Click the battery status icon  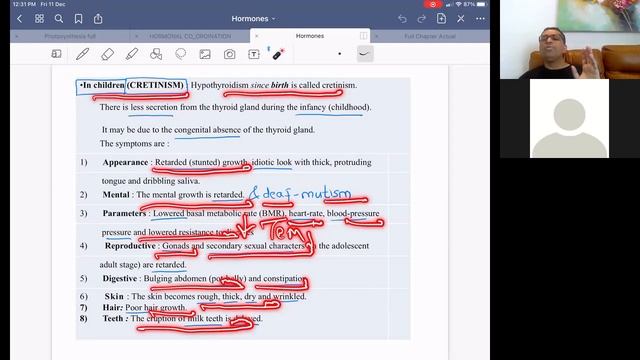tap(481, 4)
